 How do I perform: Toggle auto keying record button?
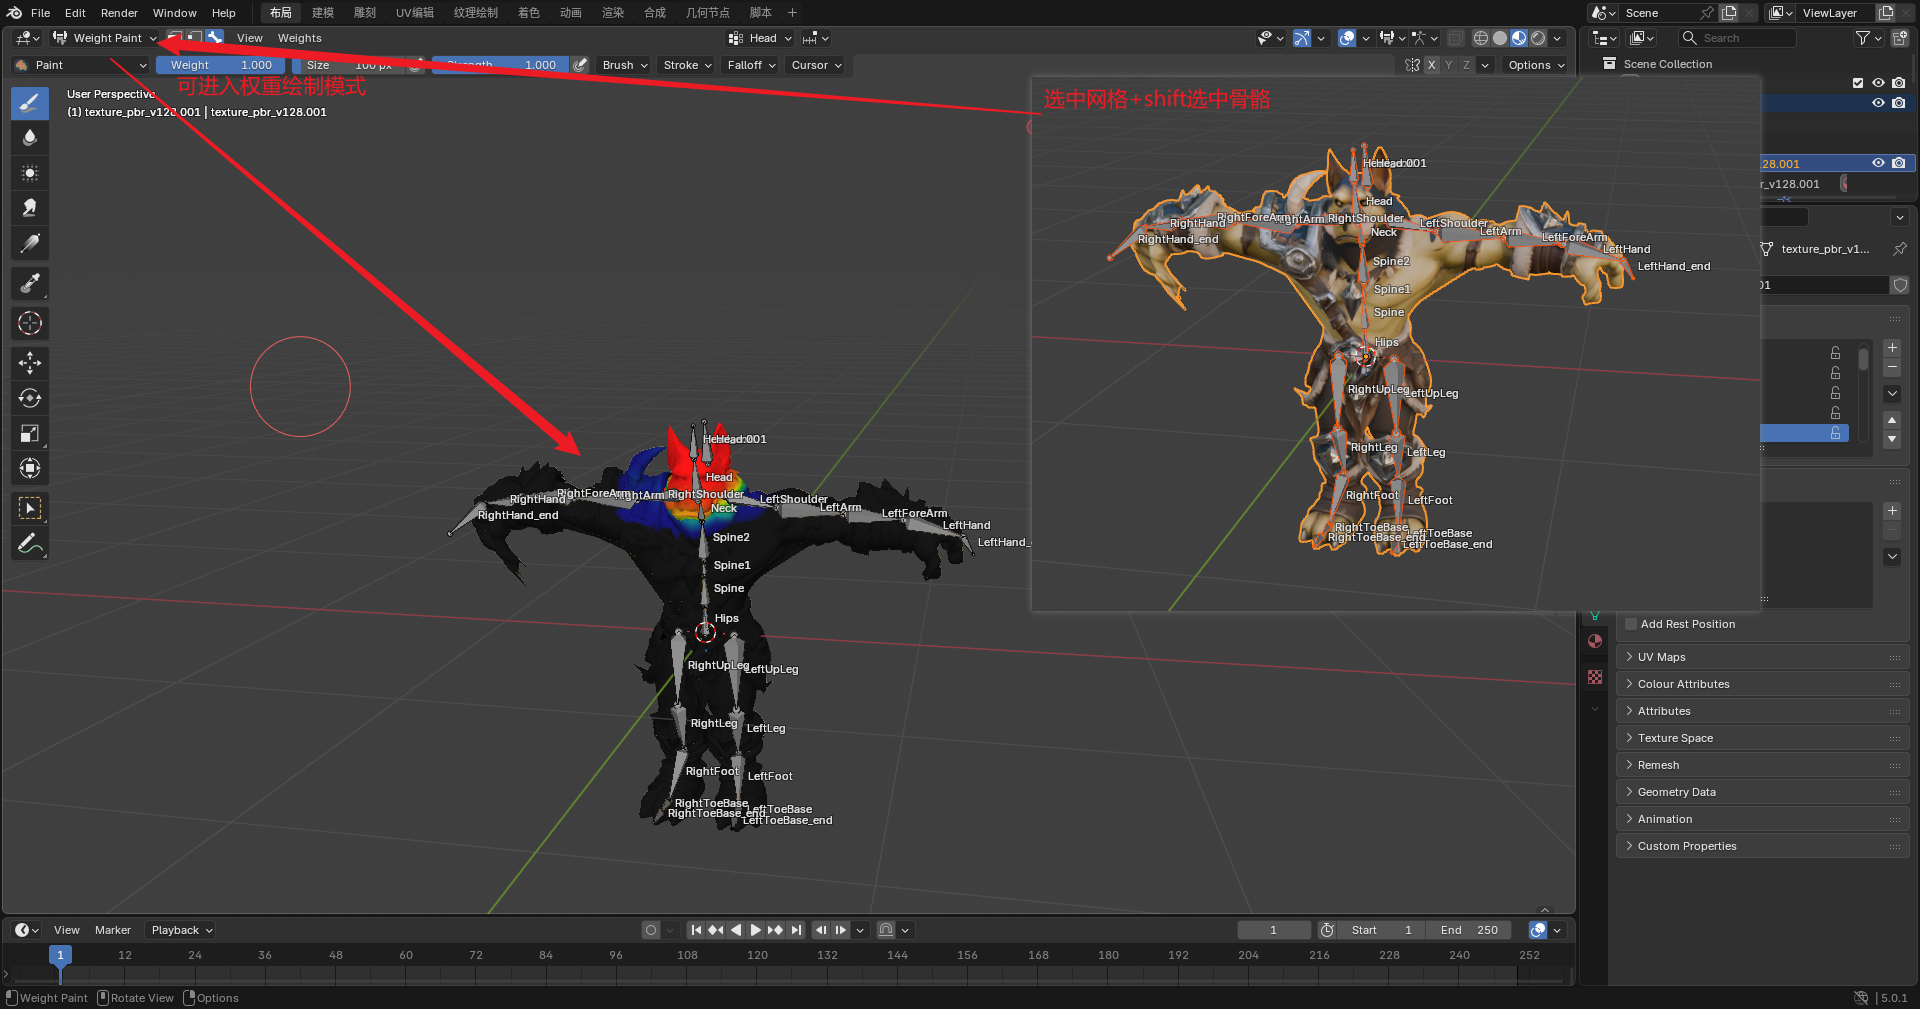click(x=651, y=930)
